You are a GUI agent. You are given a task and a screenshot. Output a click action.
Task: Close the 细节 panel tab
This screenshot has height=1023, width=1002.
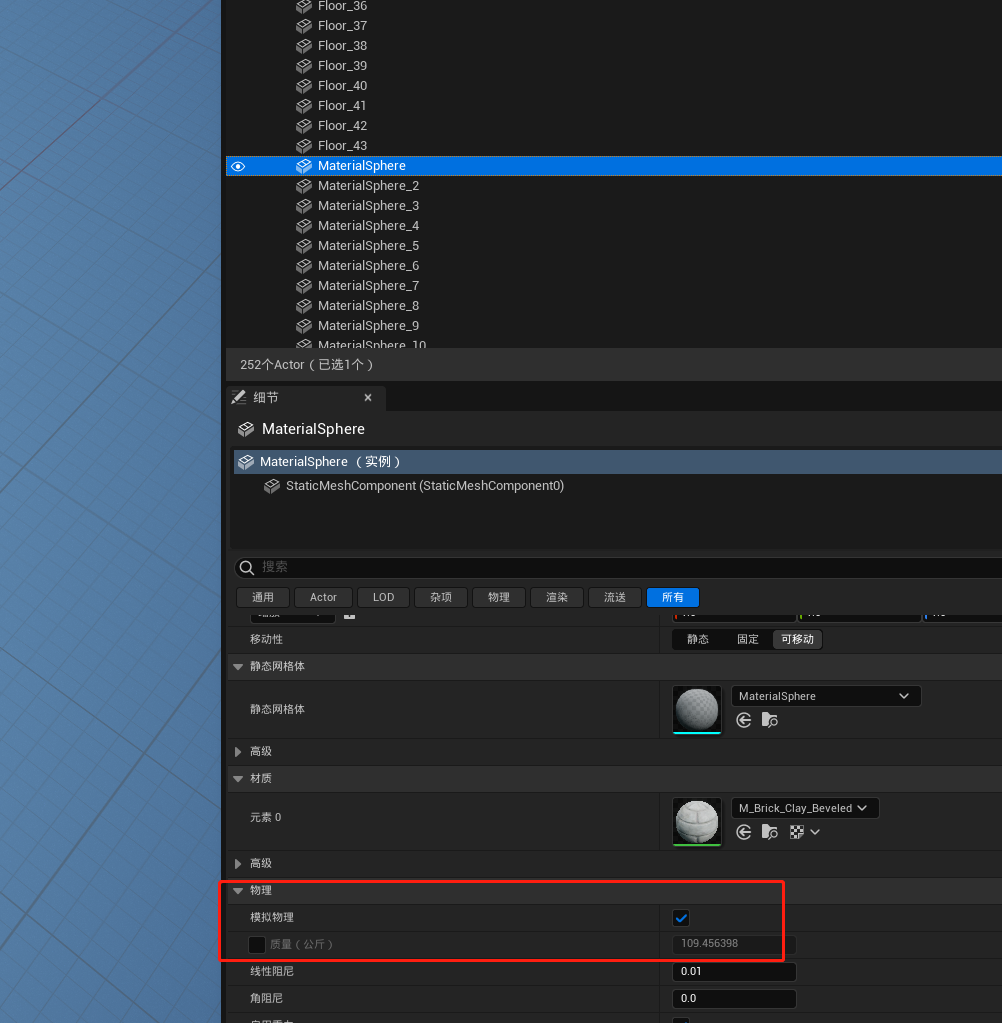point(368,398)
